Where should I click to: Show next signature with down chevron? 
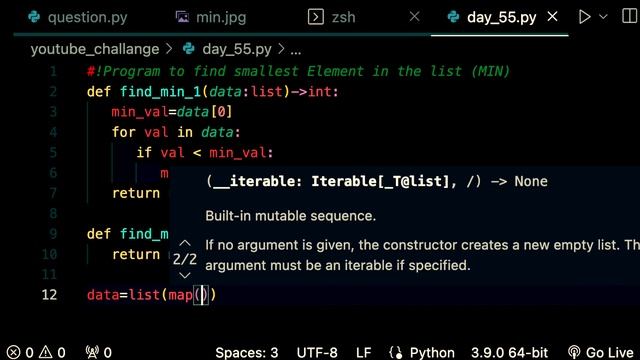(185, 276)
